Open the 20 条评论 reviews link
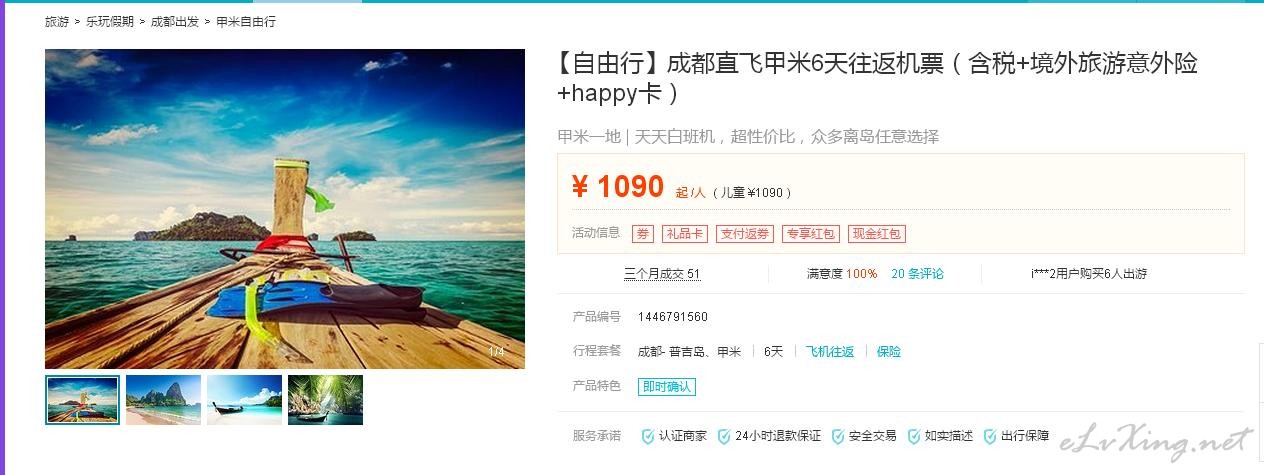1264x475 pixels. coord(918,274)
